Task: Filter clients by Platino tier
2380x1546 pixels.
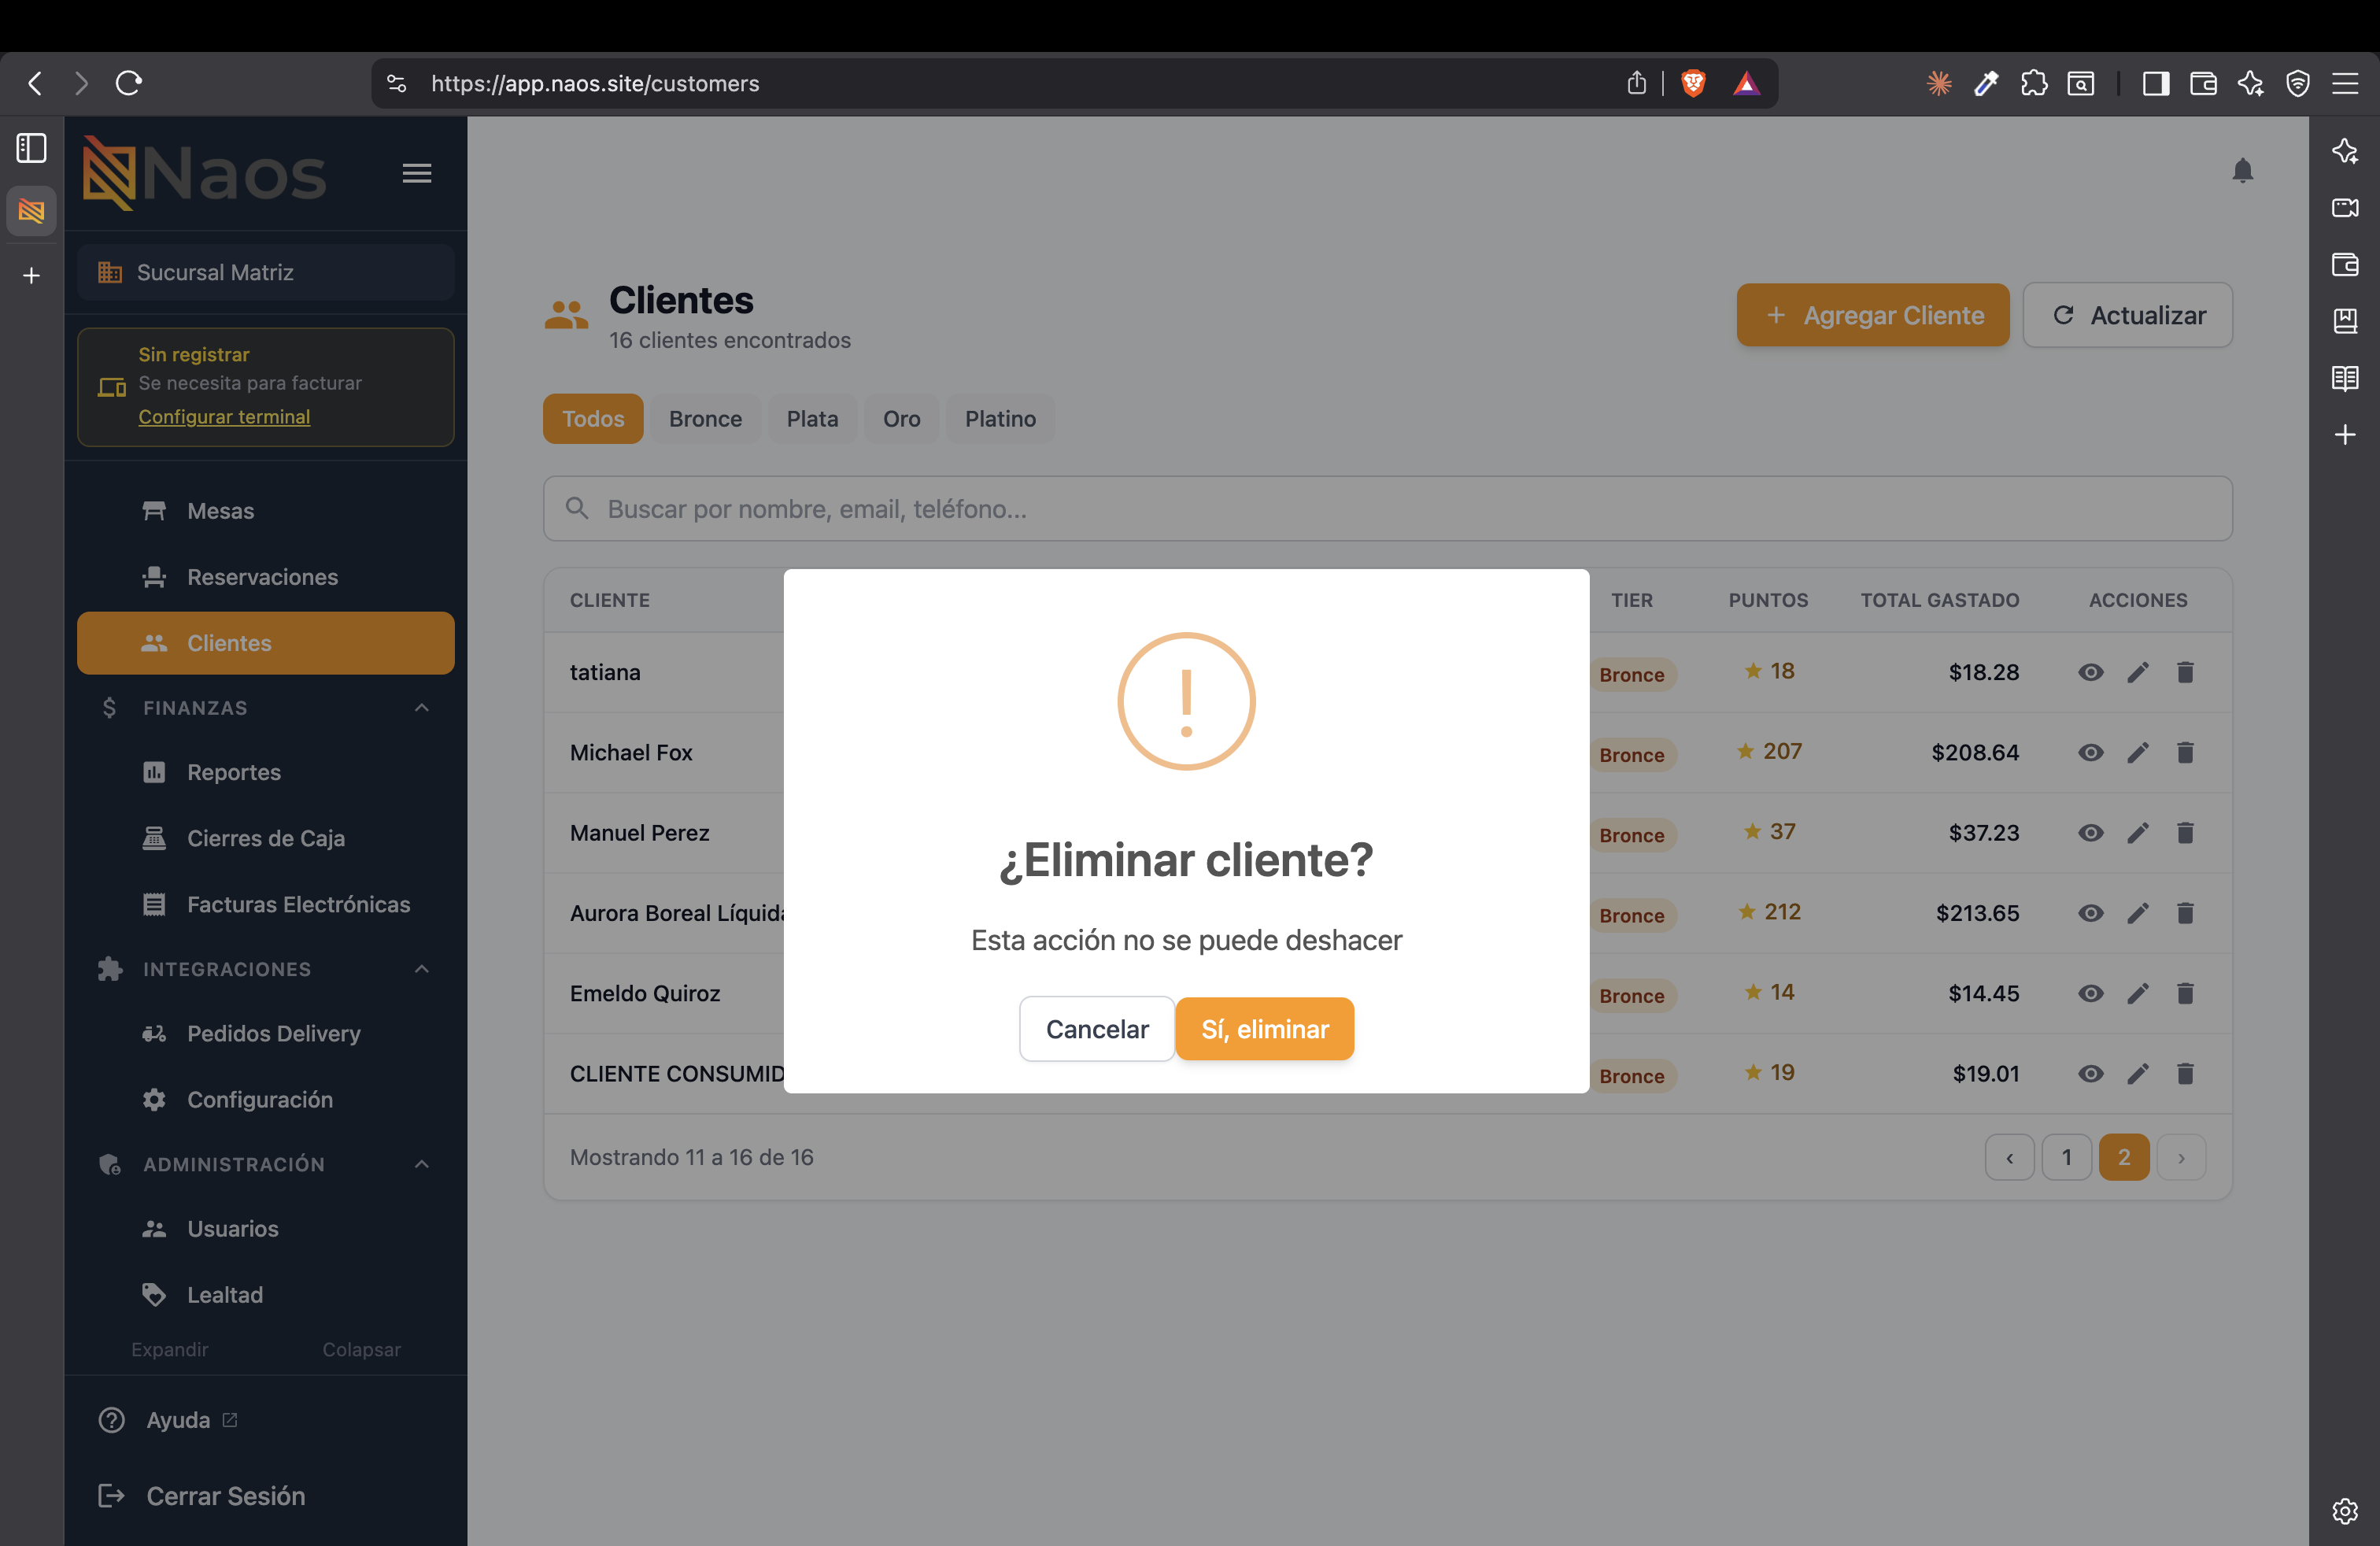Action: pos(1000,419)
